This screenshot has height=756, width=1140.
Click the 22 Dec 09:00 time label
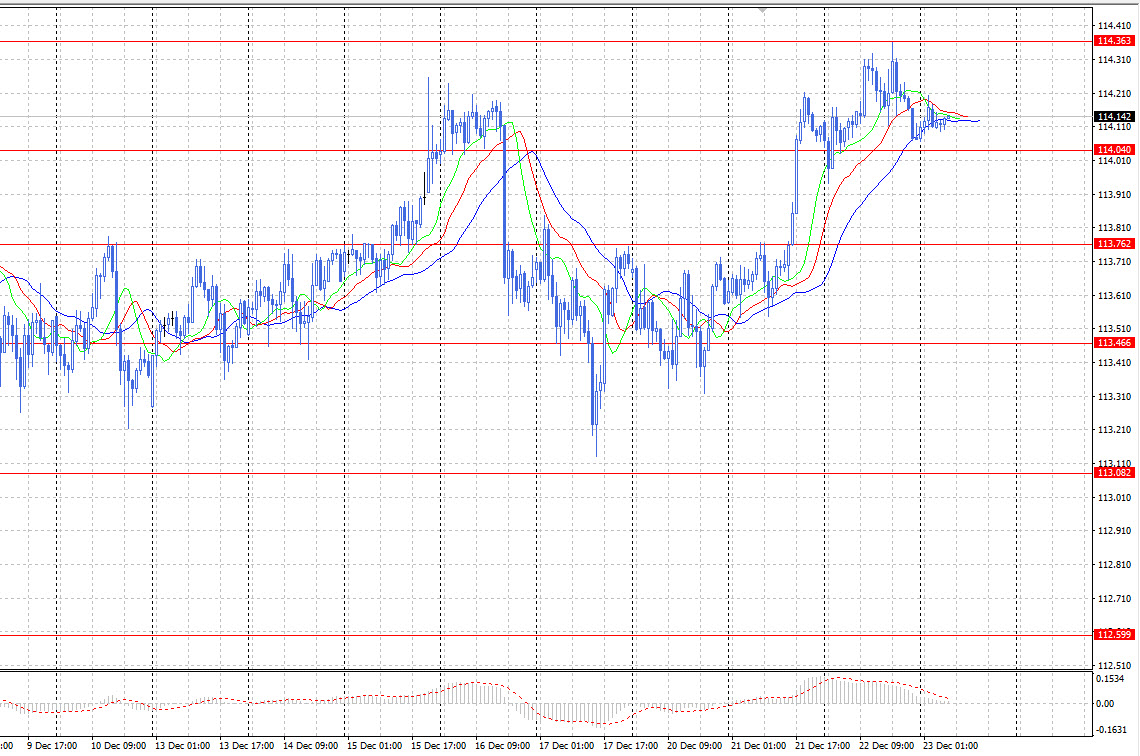(886, 746)
